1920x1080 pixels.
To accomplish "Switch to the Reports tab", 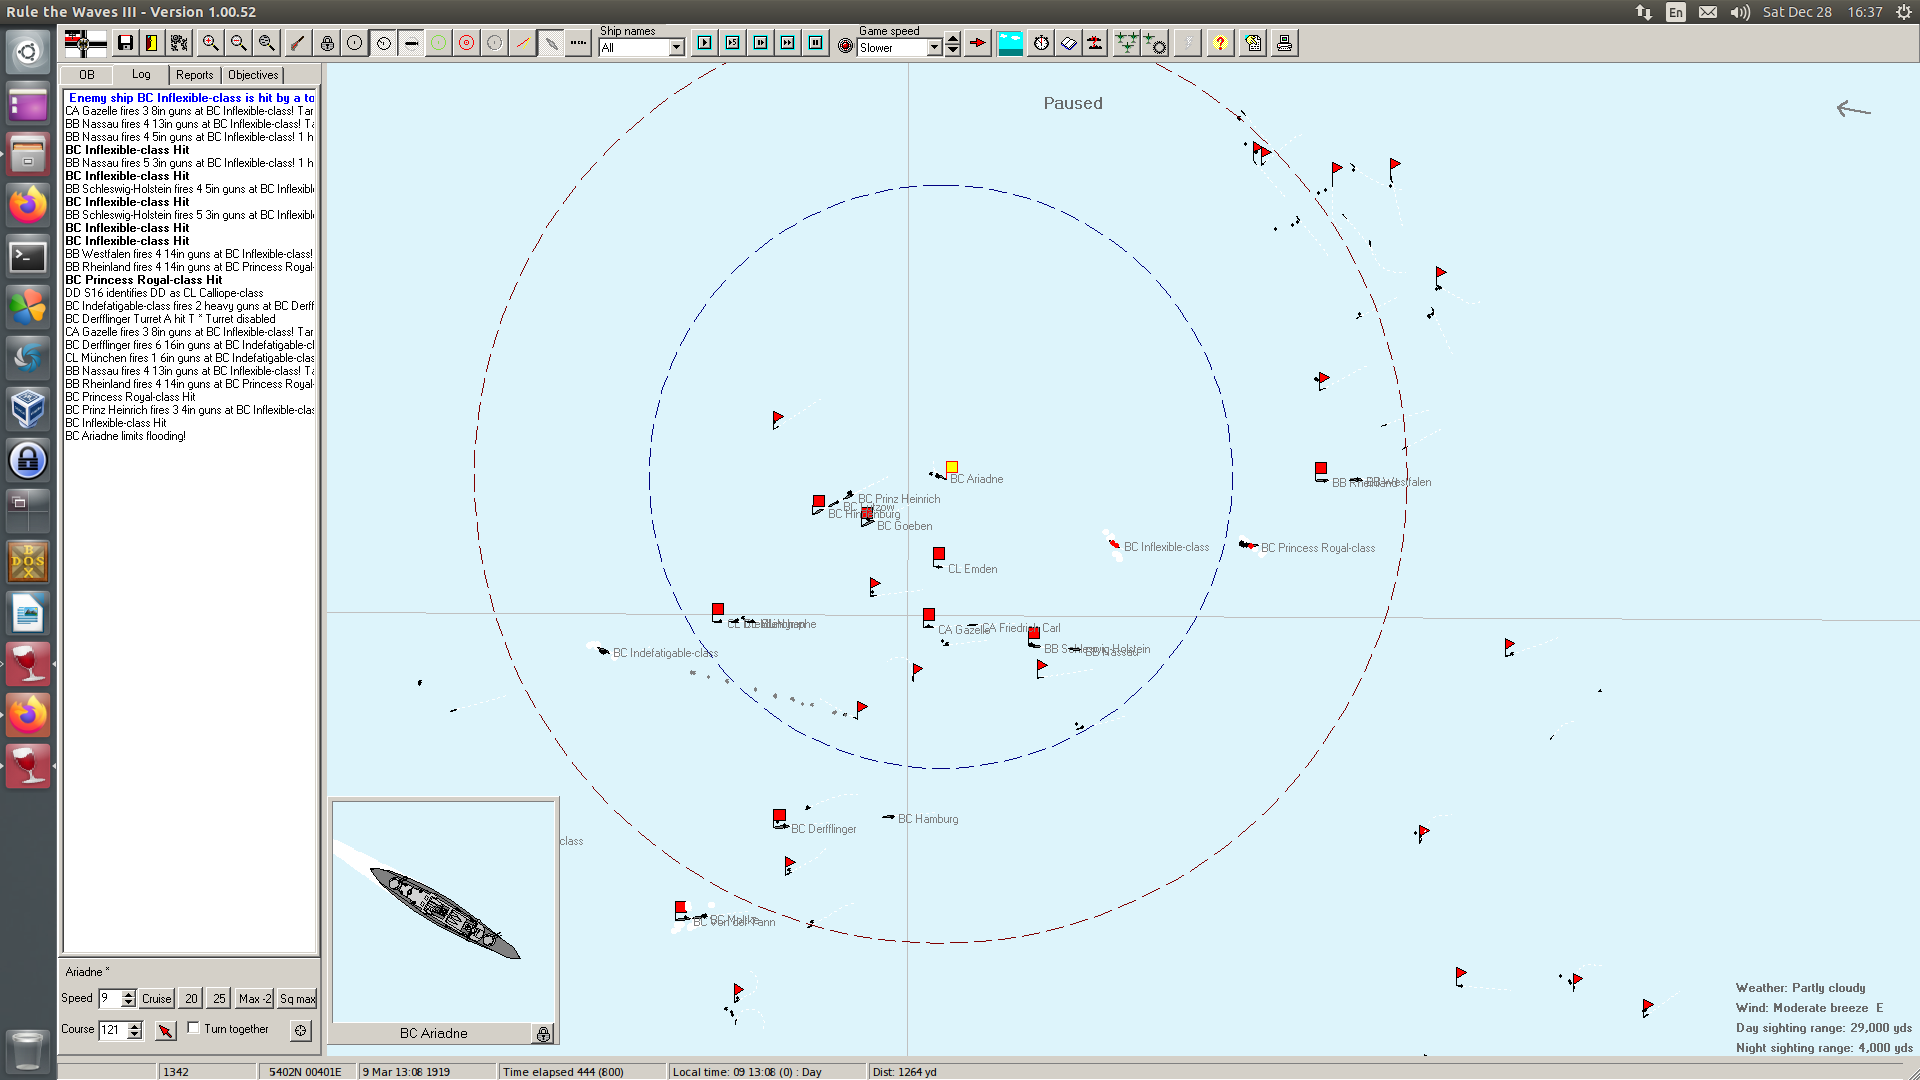I will 194,75.
